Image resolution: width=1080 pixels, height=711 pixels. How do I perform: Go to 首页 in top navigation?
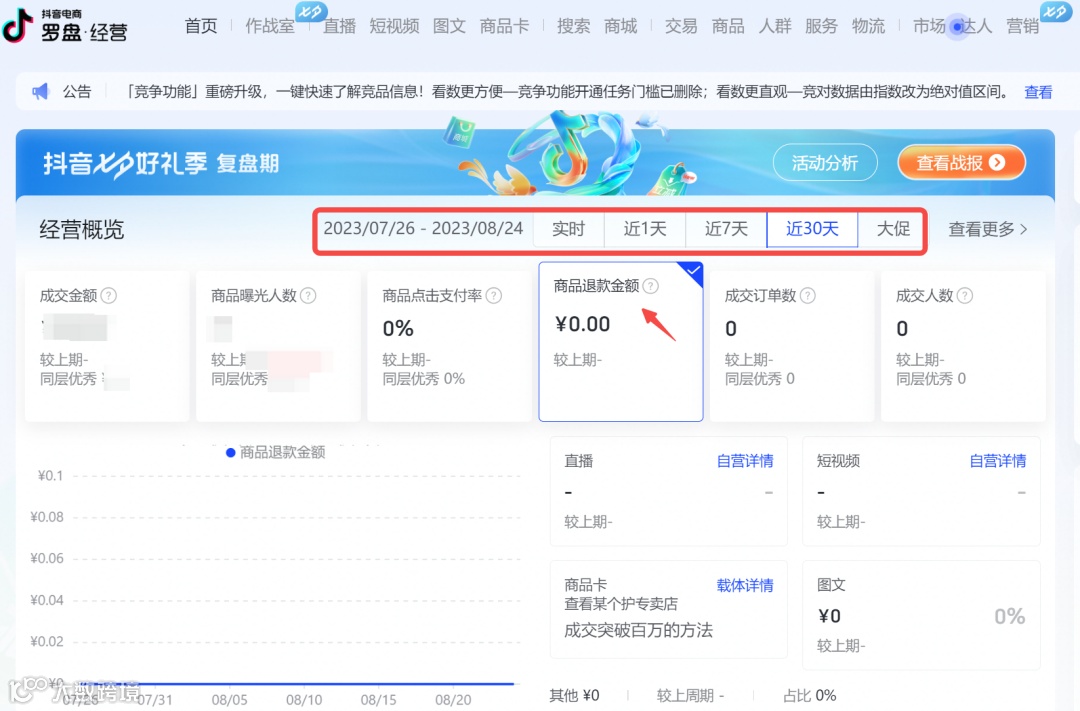(x=201, y=26)
